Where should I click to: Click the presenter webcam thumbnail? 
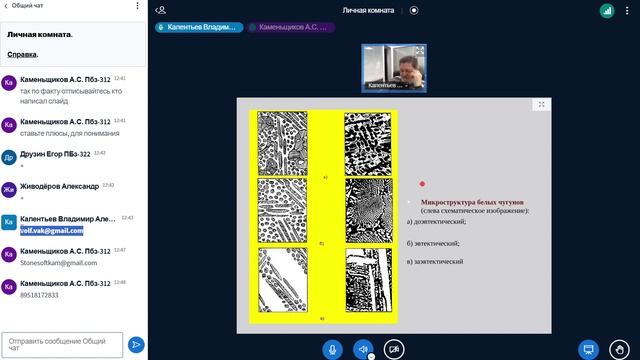coord(394,68)
